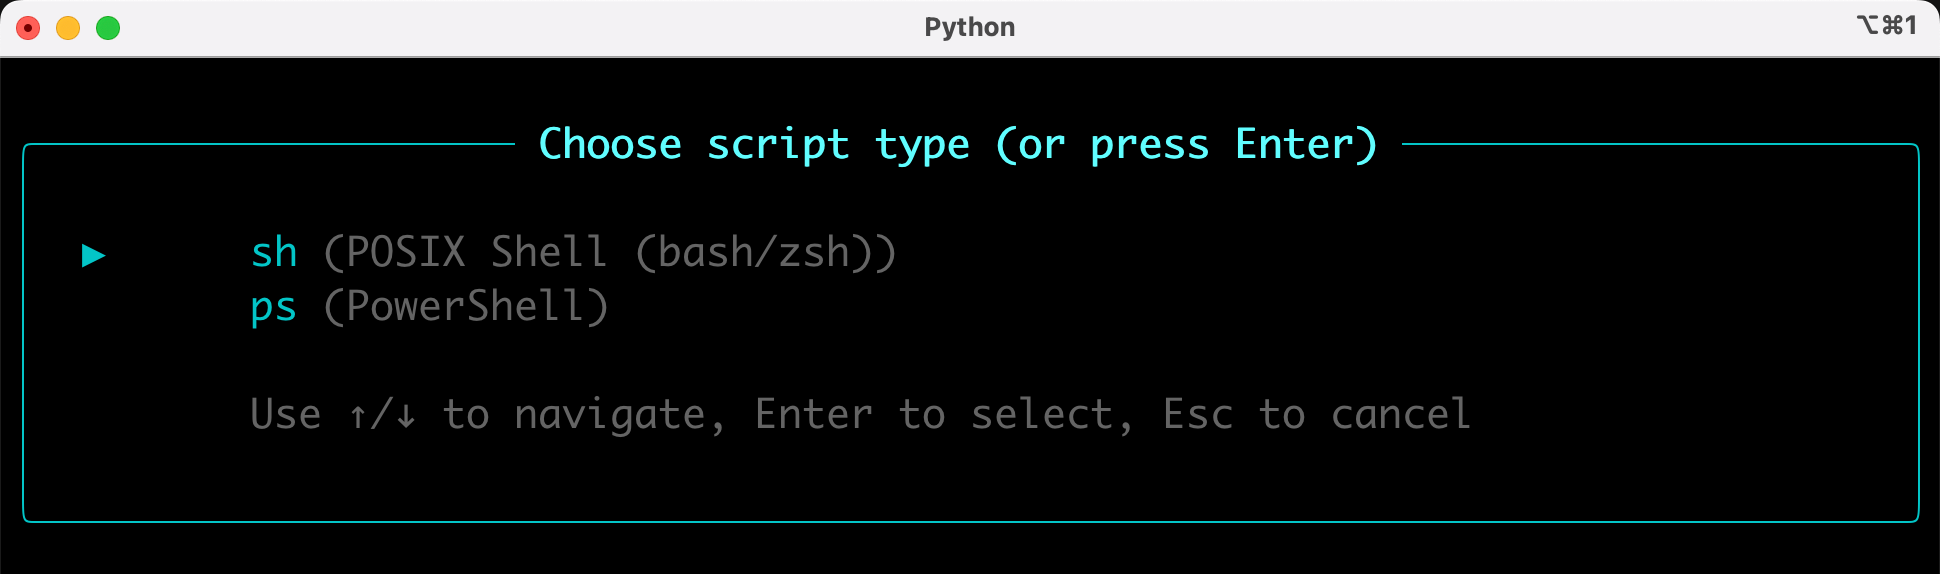1940x574 pixels.
Task: Click the 'Choose script type' panel heading
Action: [957, 145]
